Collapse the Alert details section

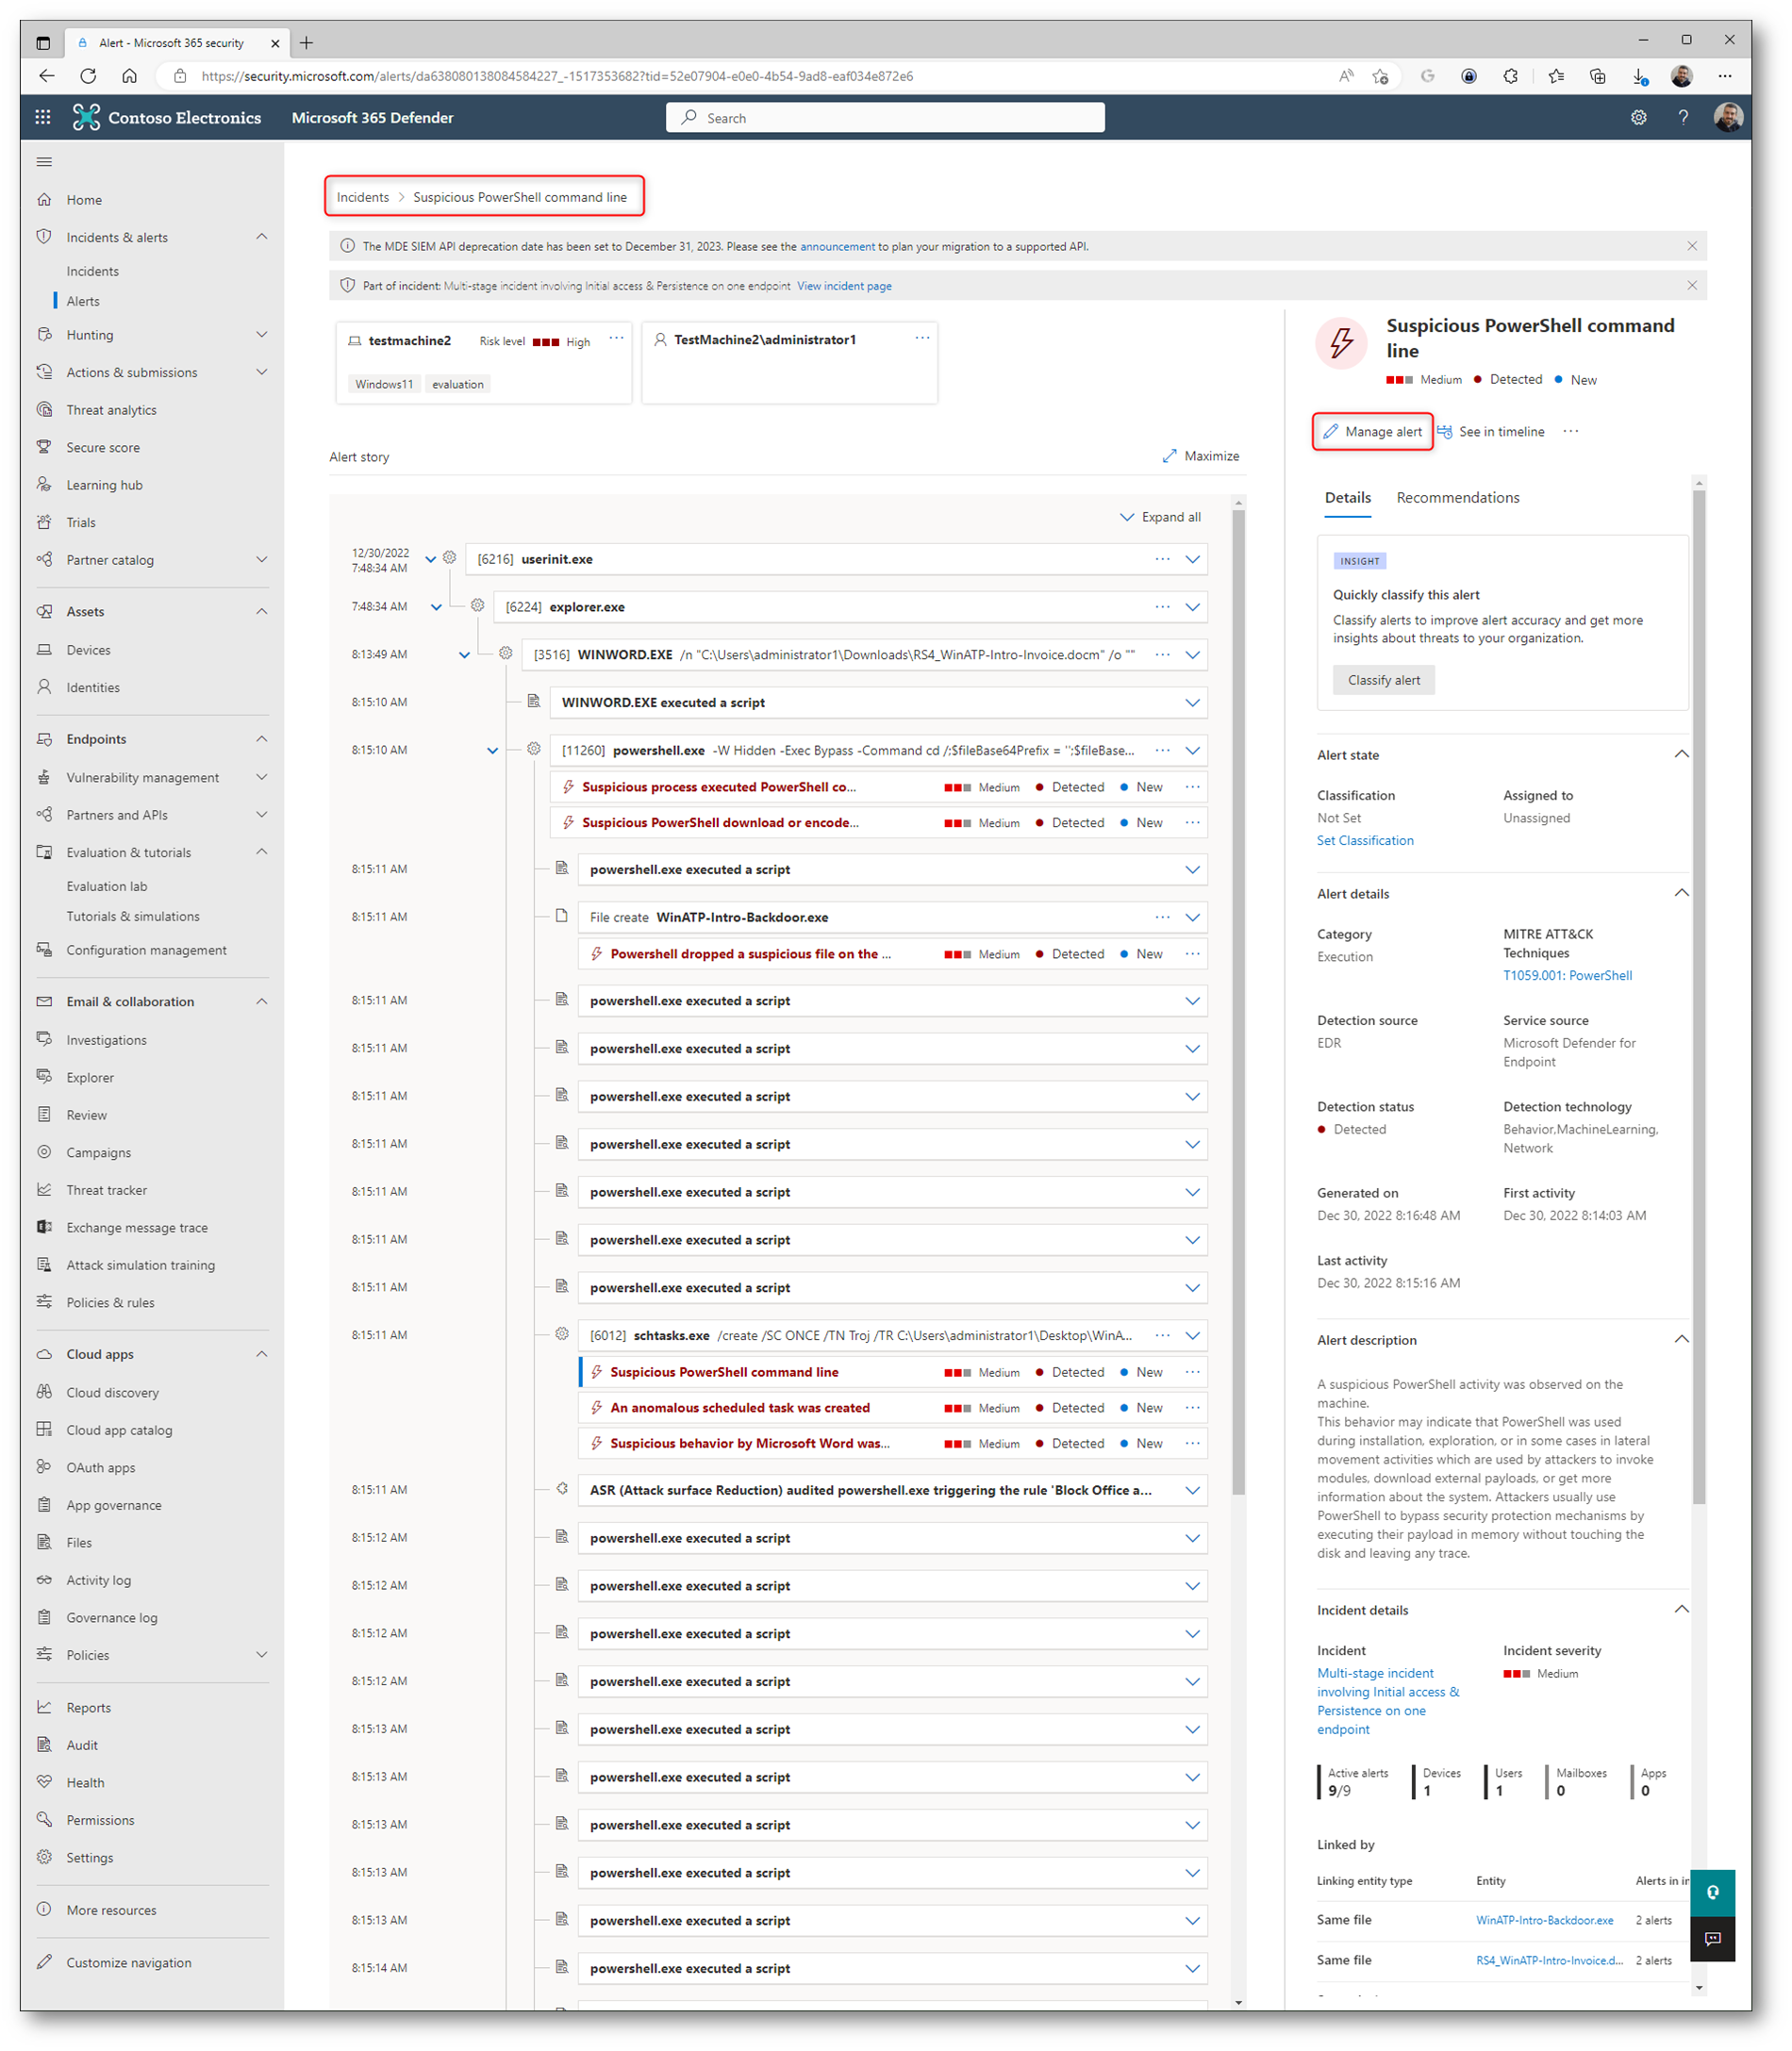click(x=1681, y=893)
